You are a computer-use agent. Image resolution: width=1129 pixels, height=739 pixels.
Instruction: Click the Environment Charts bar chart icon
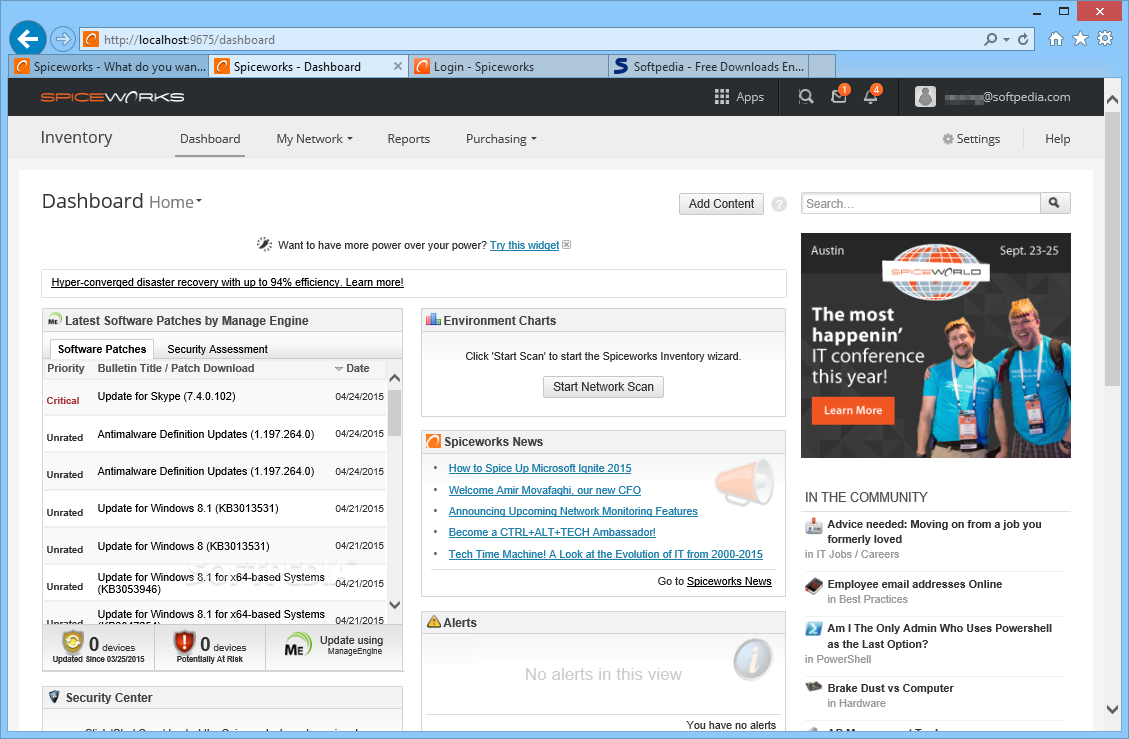[x=433, y=319]
